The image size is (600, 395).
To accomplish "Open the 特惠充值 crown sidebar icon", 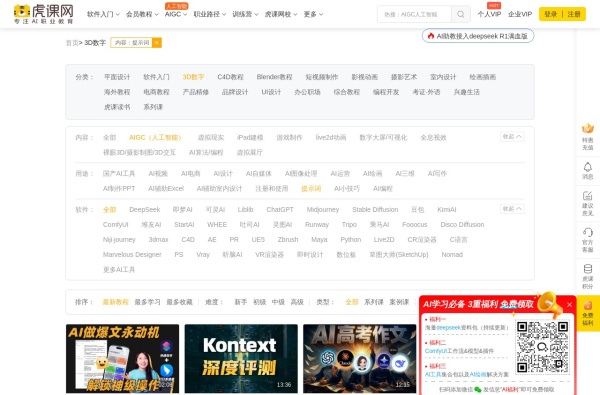I will point(587,137).
